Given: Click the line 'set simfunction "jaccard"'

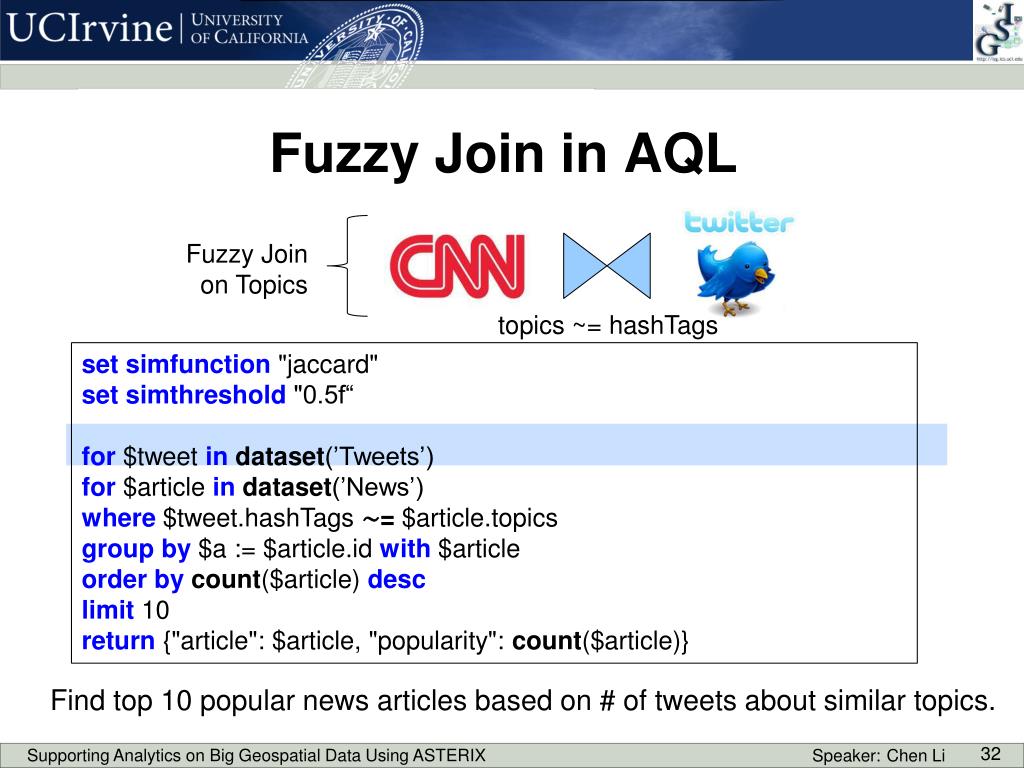Looking at the screenshot, I should pyautogui.click(x=230, y=364).
